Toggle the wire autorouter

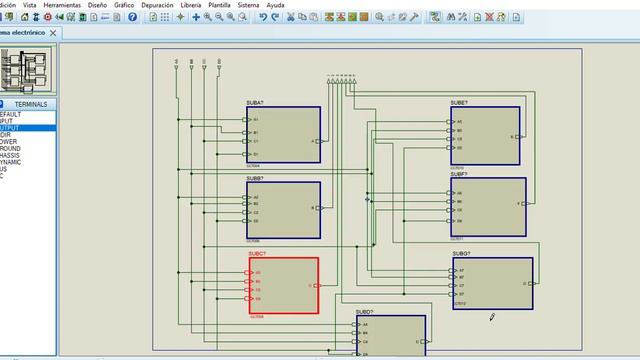(435, 17)
